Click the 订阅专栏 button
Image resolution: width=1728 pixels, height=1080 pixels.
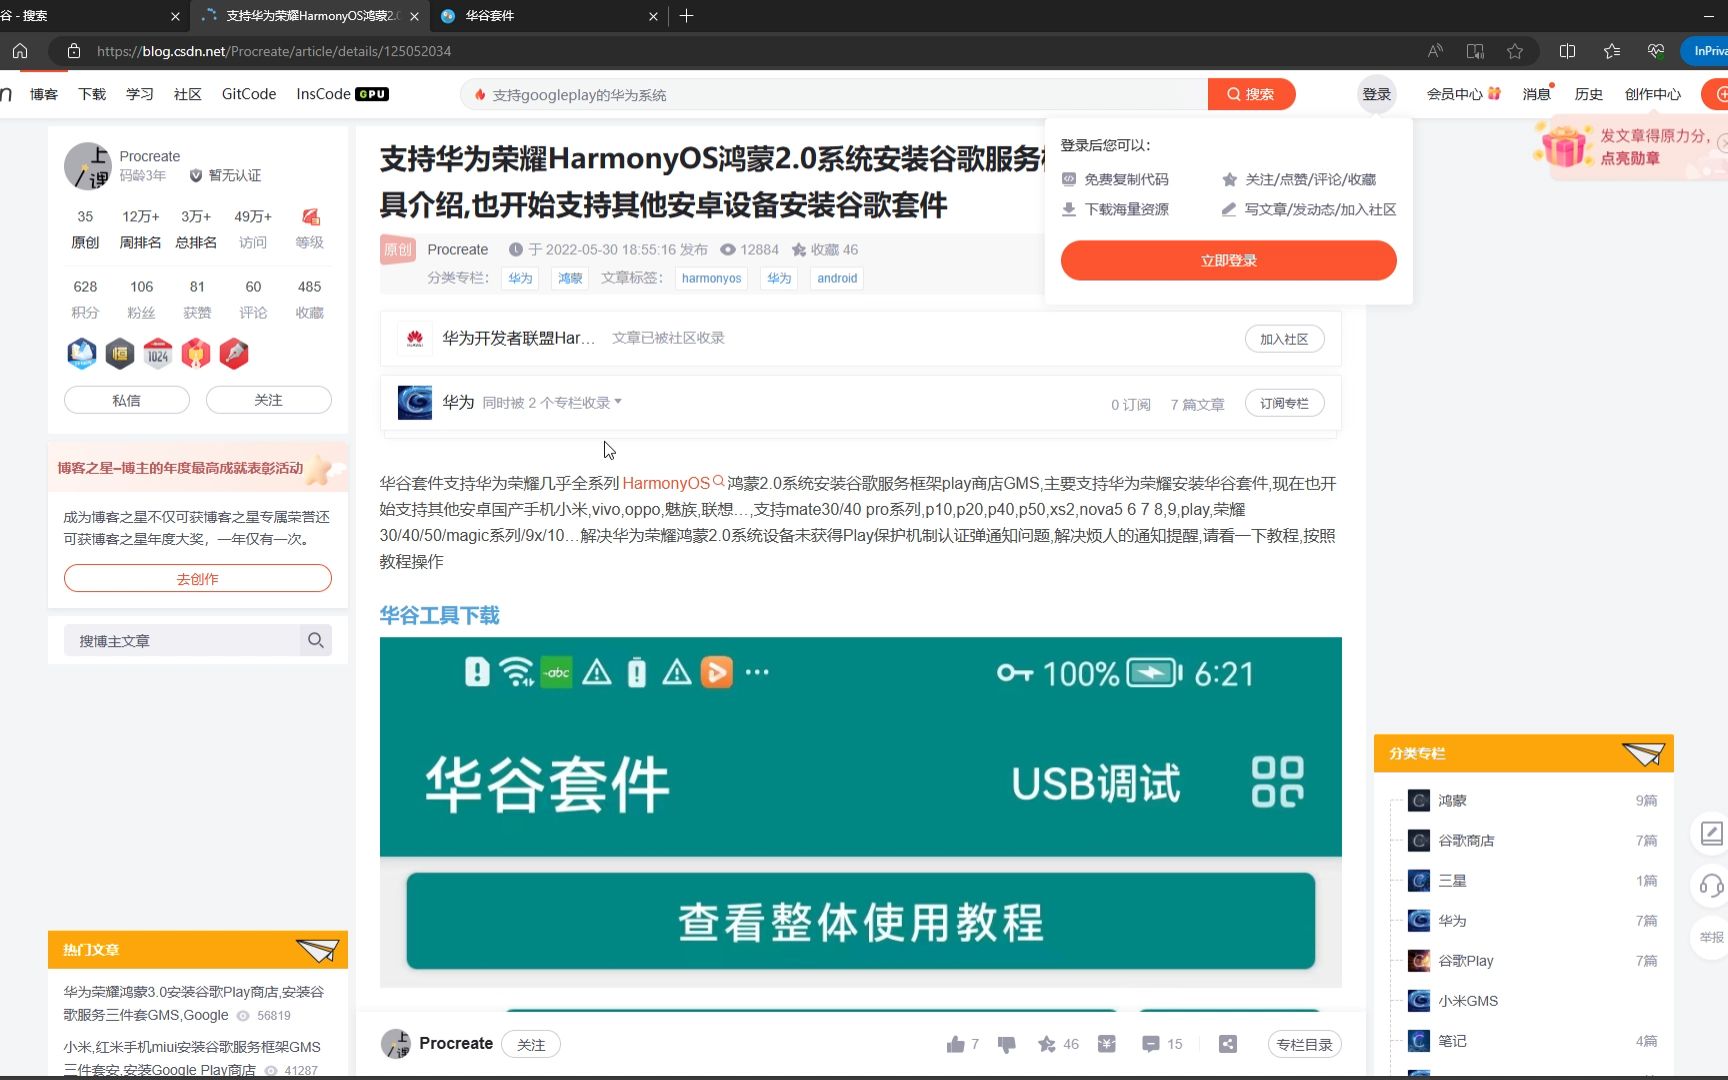coord(1284,403)
